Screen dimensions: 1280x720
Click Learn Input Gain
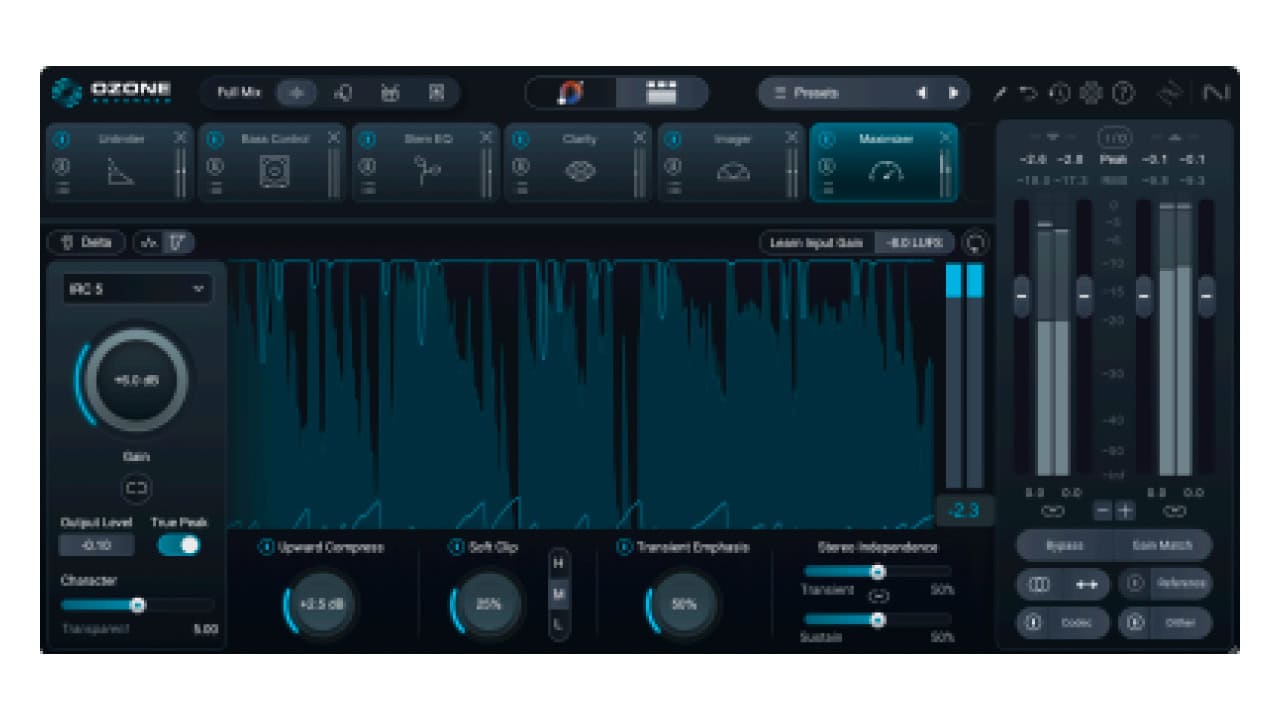[816, 243]
